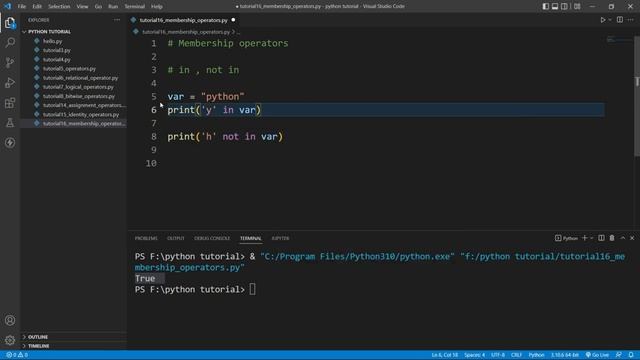This screenshot has width=640, height=360.
Task: Close the terminal panel
Action: click(x=632, y=238)
